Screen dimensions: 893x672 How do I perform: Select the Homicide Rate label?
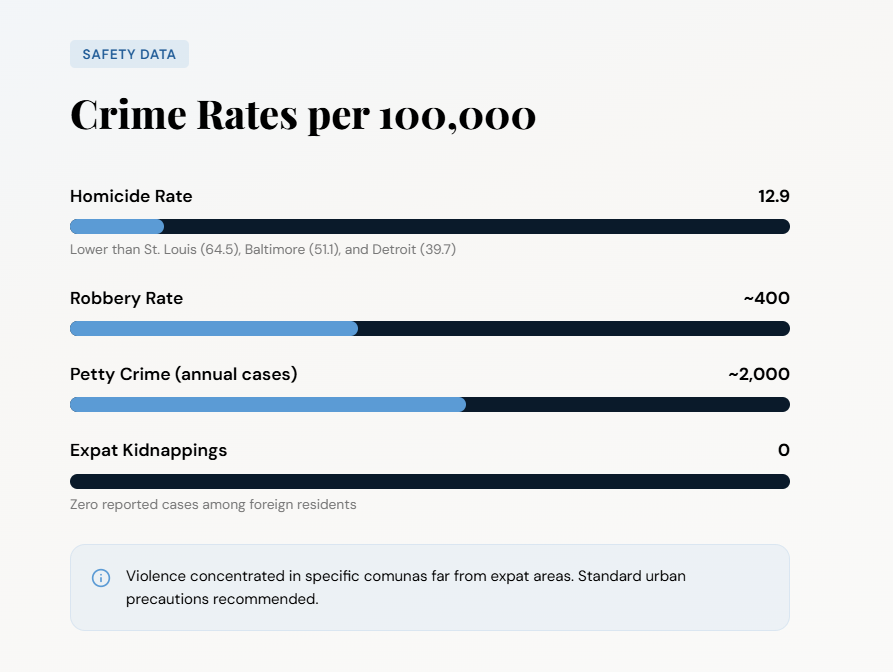coord(131,196)
